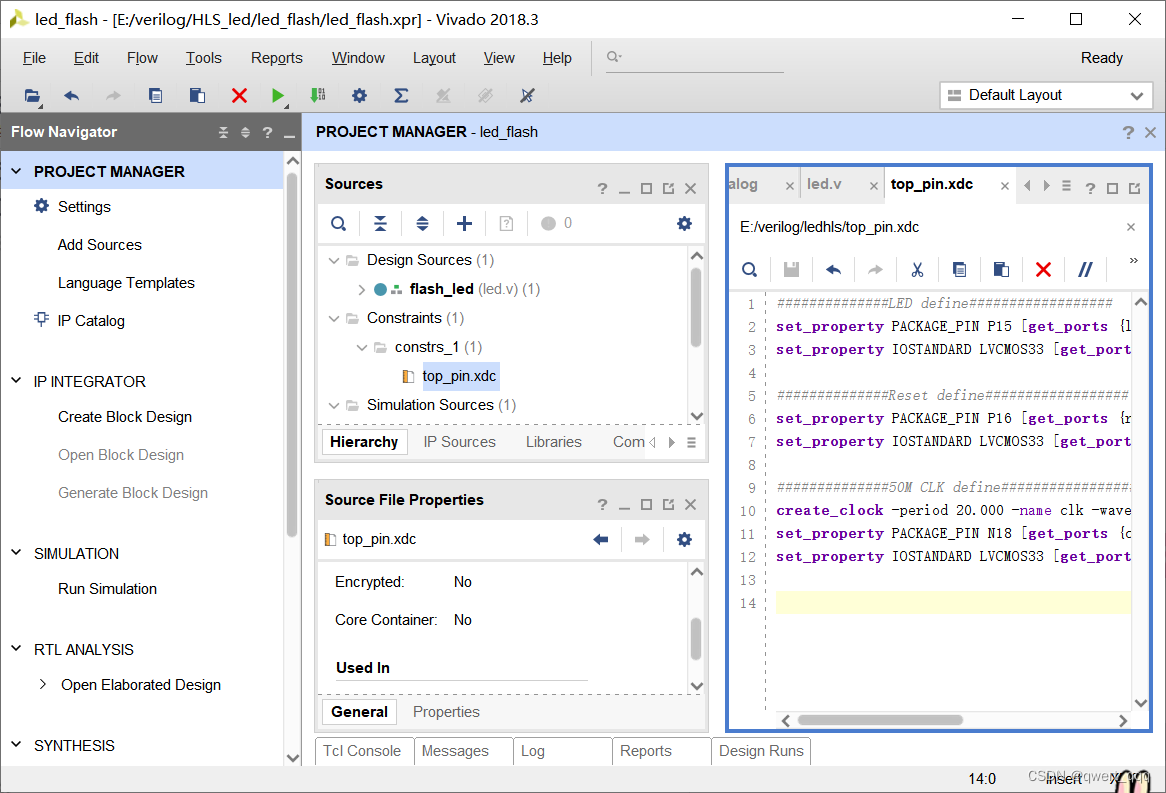Viewport: 1166px width, 793px height.
Task: Click Sources panel vertical scrollbar
Action: [696, 308]
